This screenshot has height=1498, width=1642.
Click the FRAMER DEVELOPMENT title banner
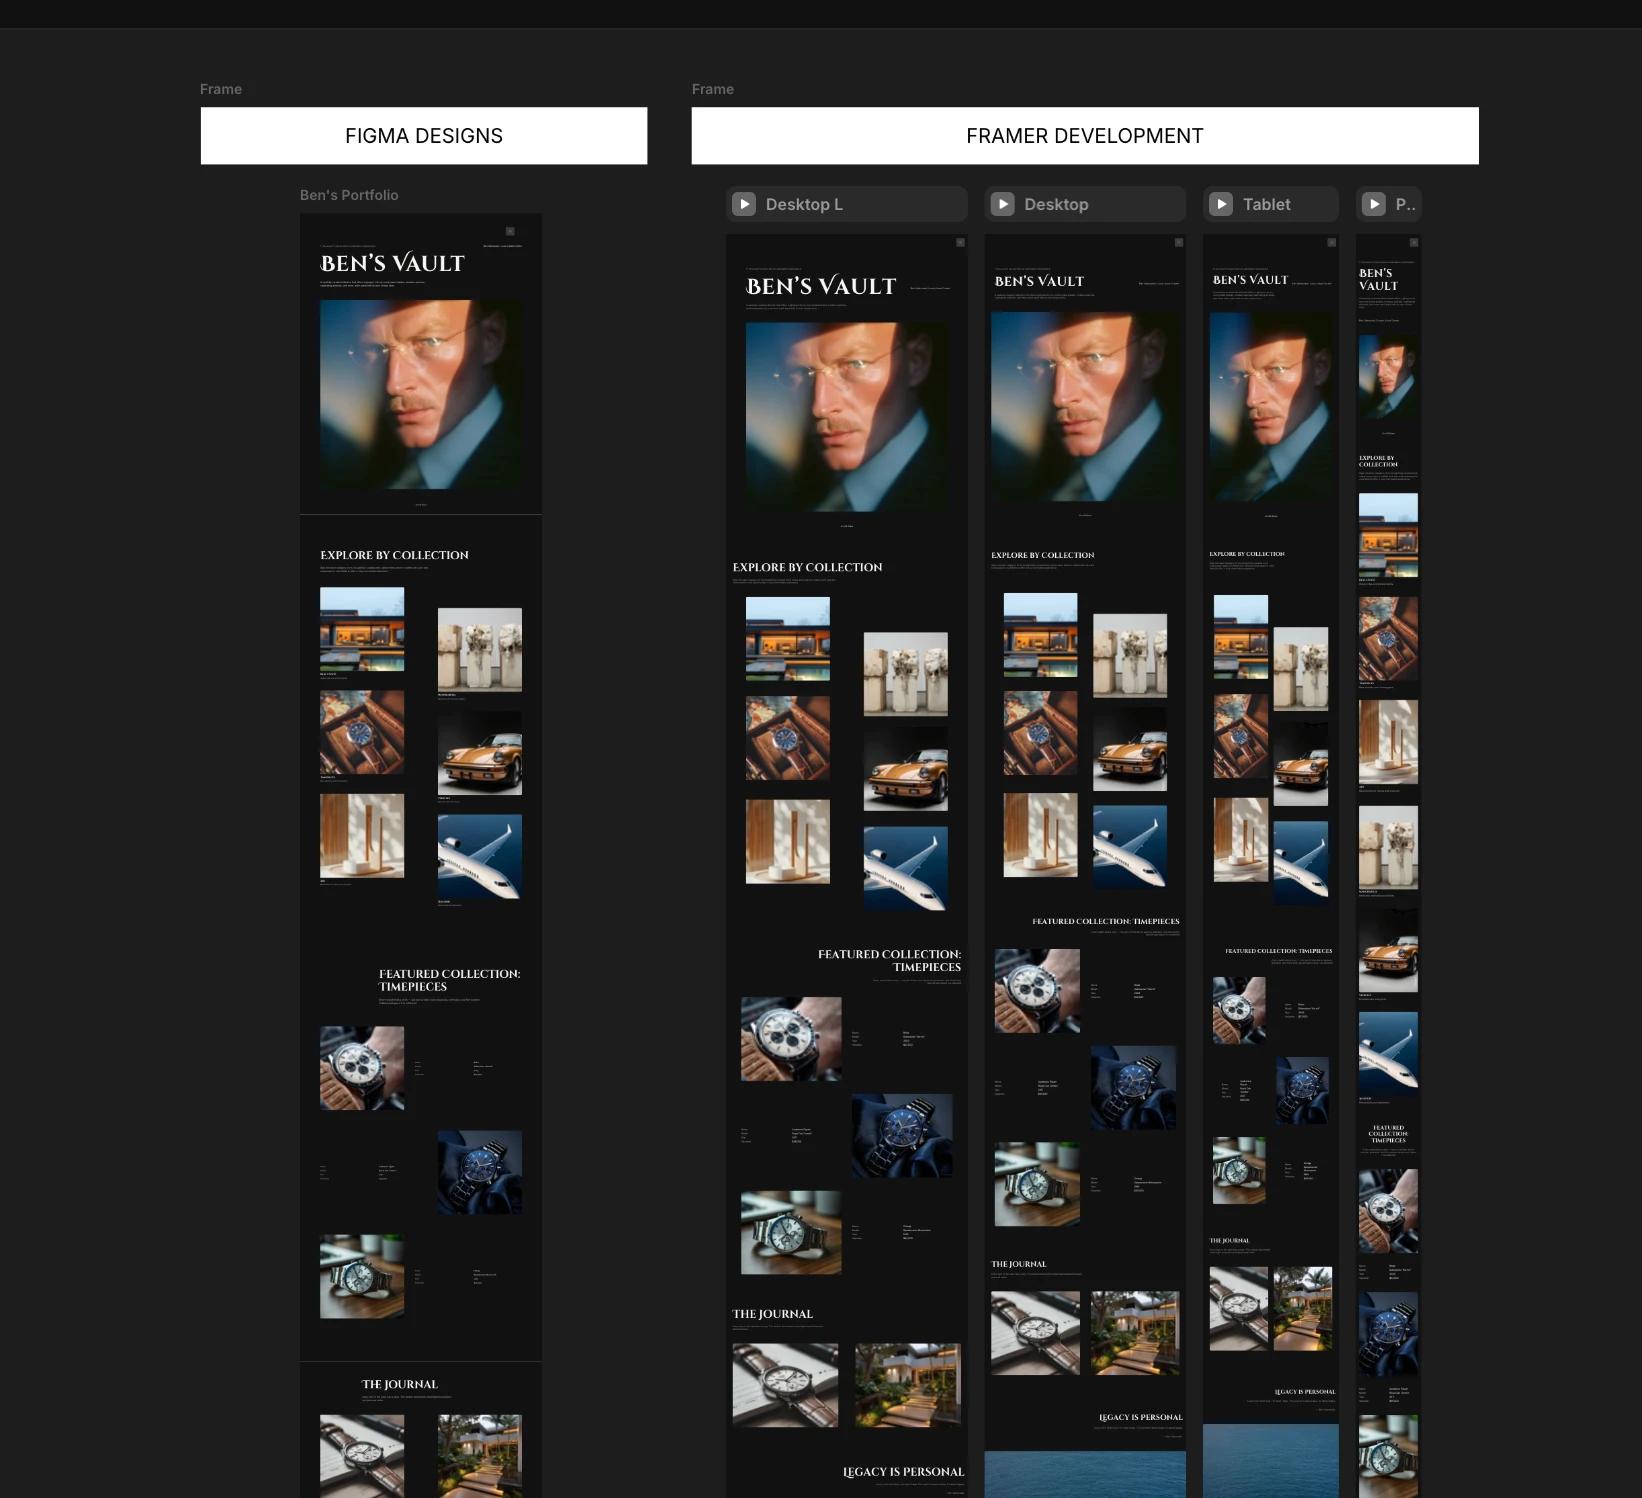coord(1085,136)
